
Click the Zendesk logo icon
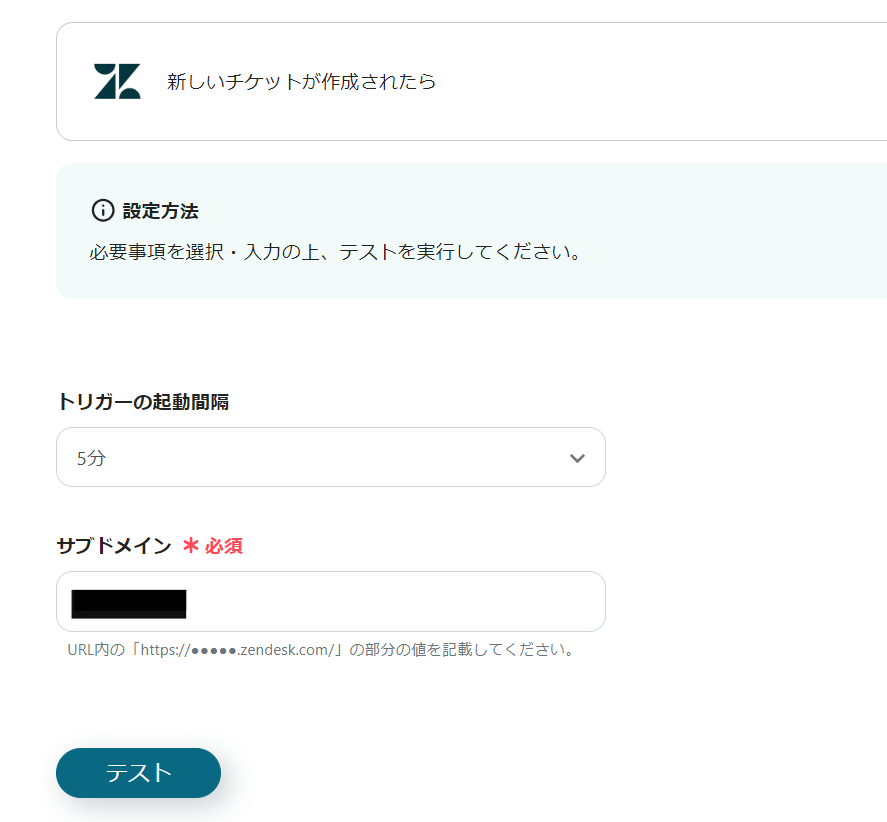[x=117, y=82]
